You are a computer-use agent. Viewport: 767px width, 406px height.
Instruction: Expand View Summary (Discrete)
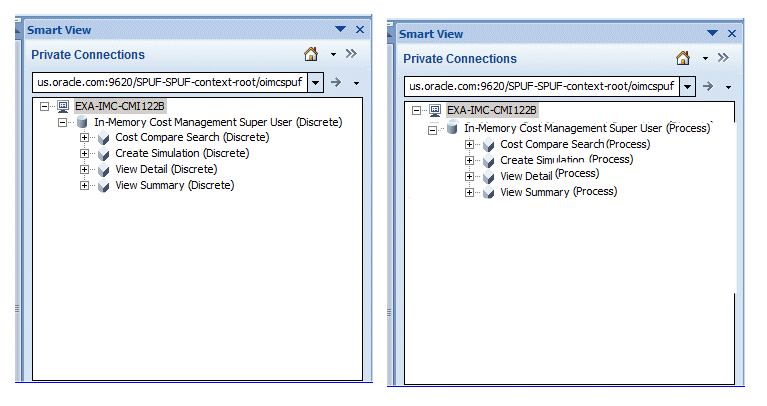[x=85, y=186]
